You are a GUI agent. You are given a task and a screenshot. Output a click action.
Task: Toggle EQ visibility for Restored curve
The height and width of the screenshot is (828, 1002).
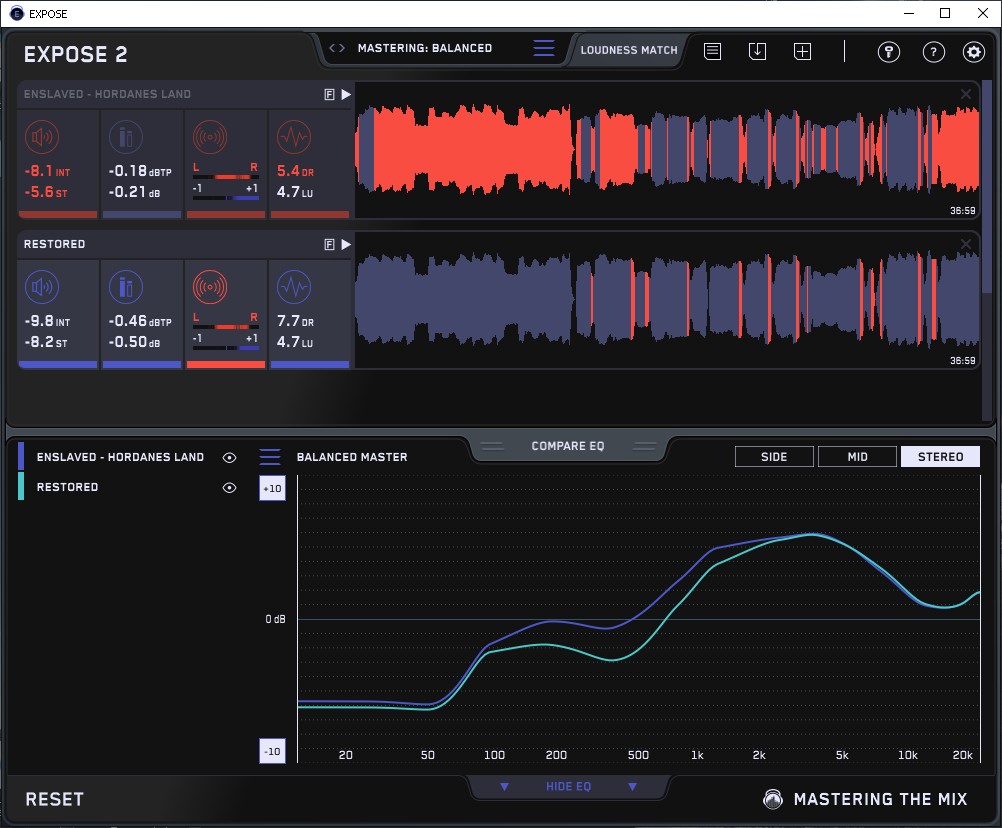[229, 487]
